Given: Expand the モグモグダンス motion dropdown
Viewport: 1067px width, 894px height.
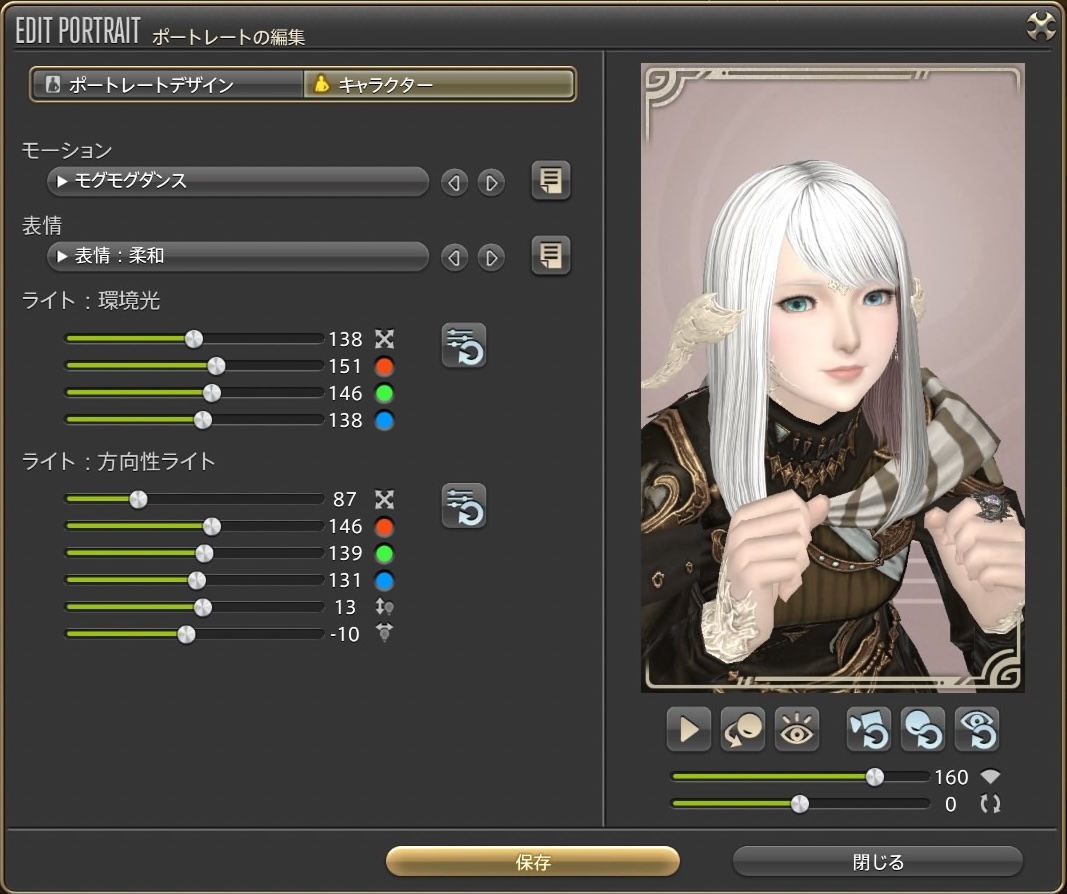Looking at the screenshot, I should coord(238,182).
